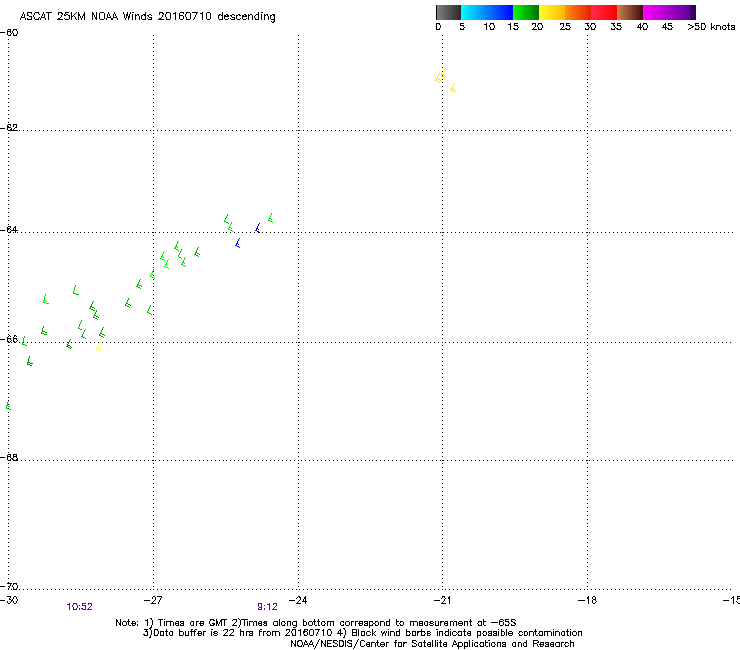Click the >50 knots legend label
The height and width of the screenshot is (650, 740).
coord(711,27)
